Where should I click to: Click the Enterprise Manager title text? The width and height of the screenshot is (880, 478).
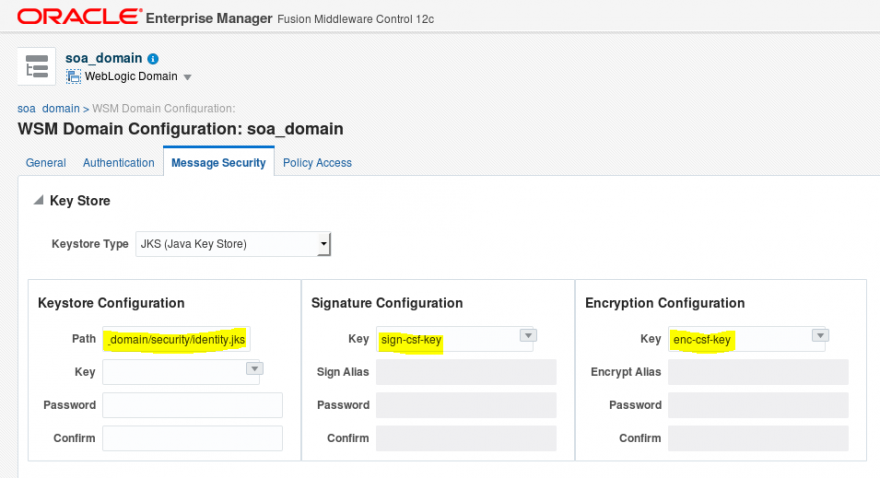(209, 19)
